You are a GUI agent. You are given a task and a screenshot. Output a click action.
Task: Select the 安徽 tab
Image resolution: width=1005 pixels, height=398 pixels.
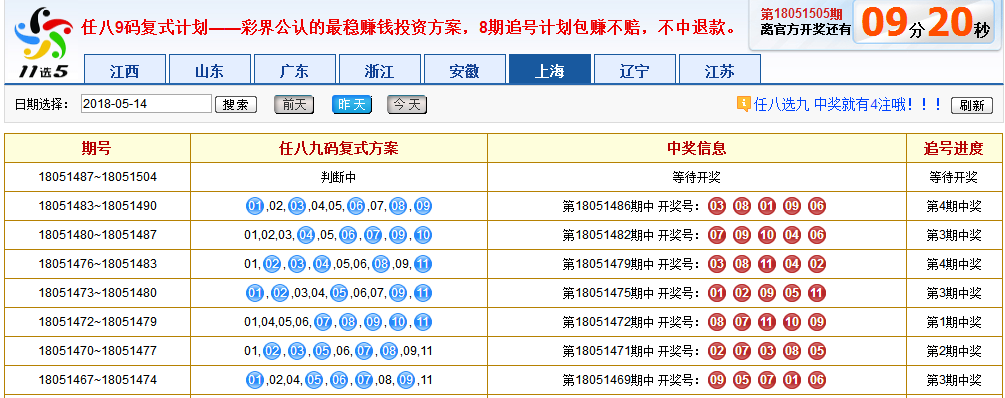click(464, 70)
